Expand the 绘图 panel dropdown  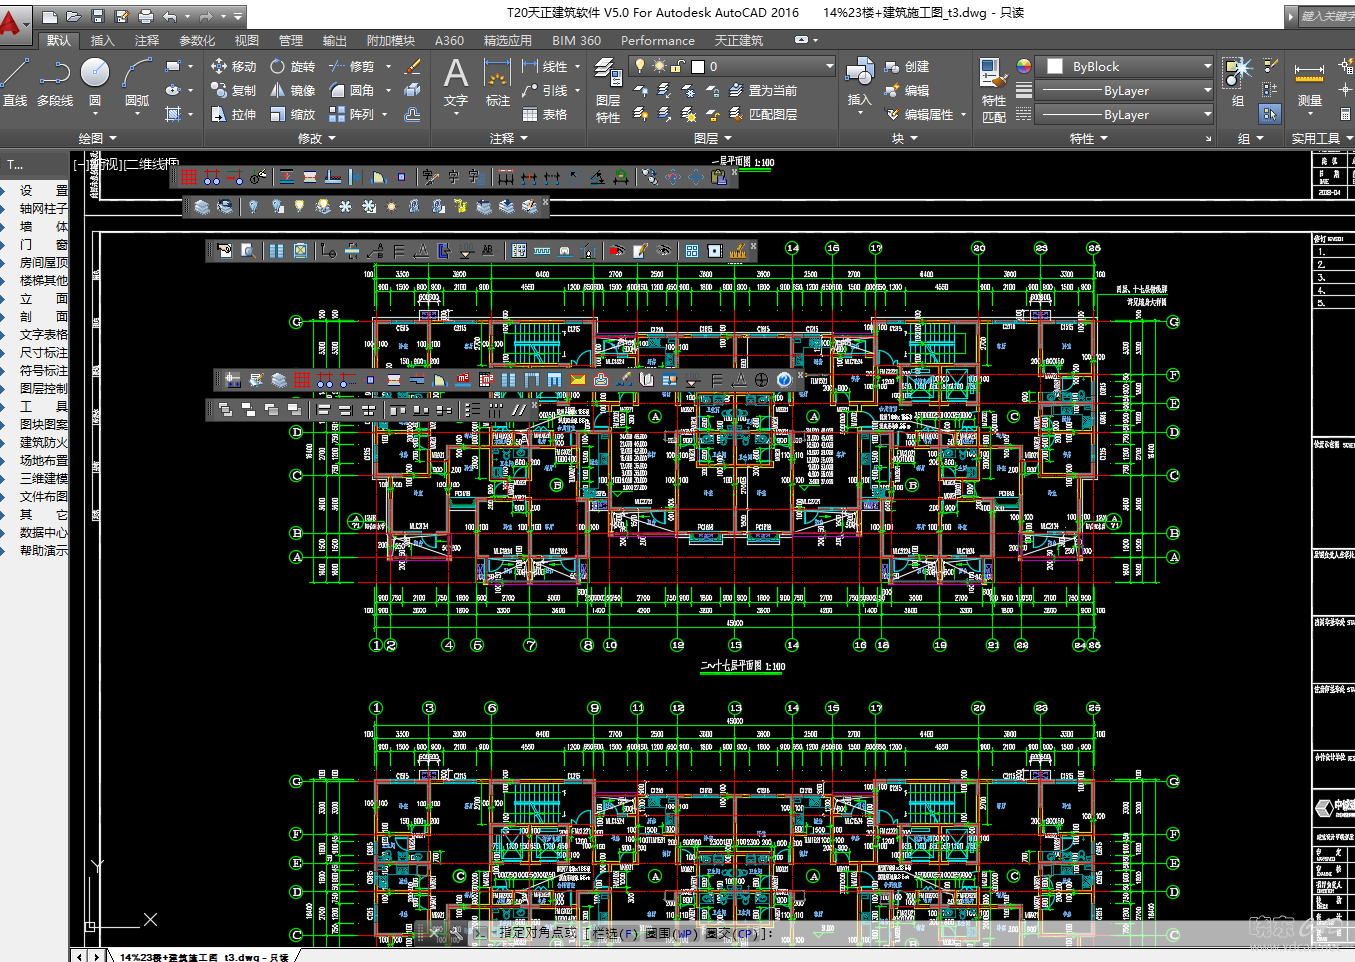(98, 138)
